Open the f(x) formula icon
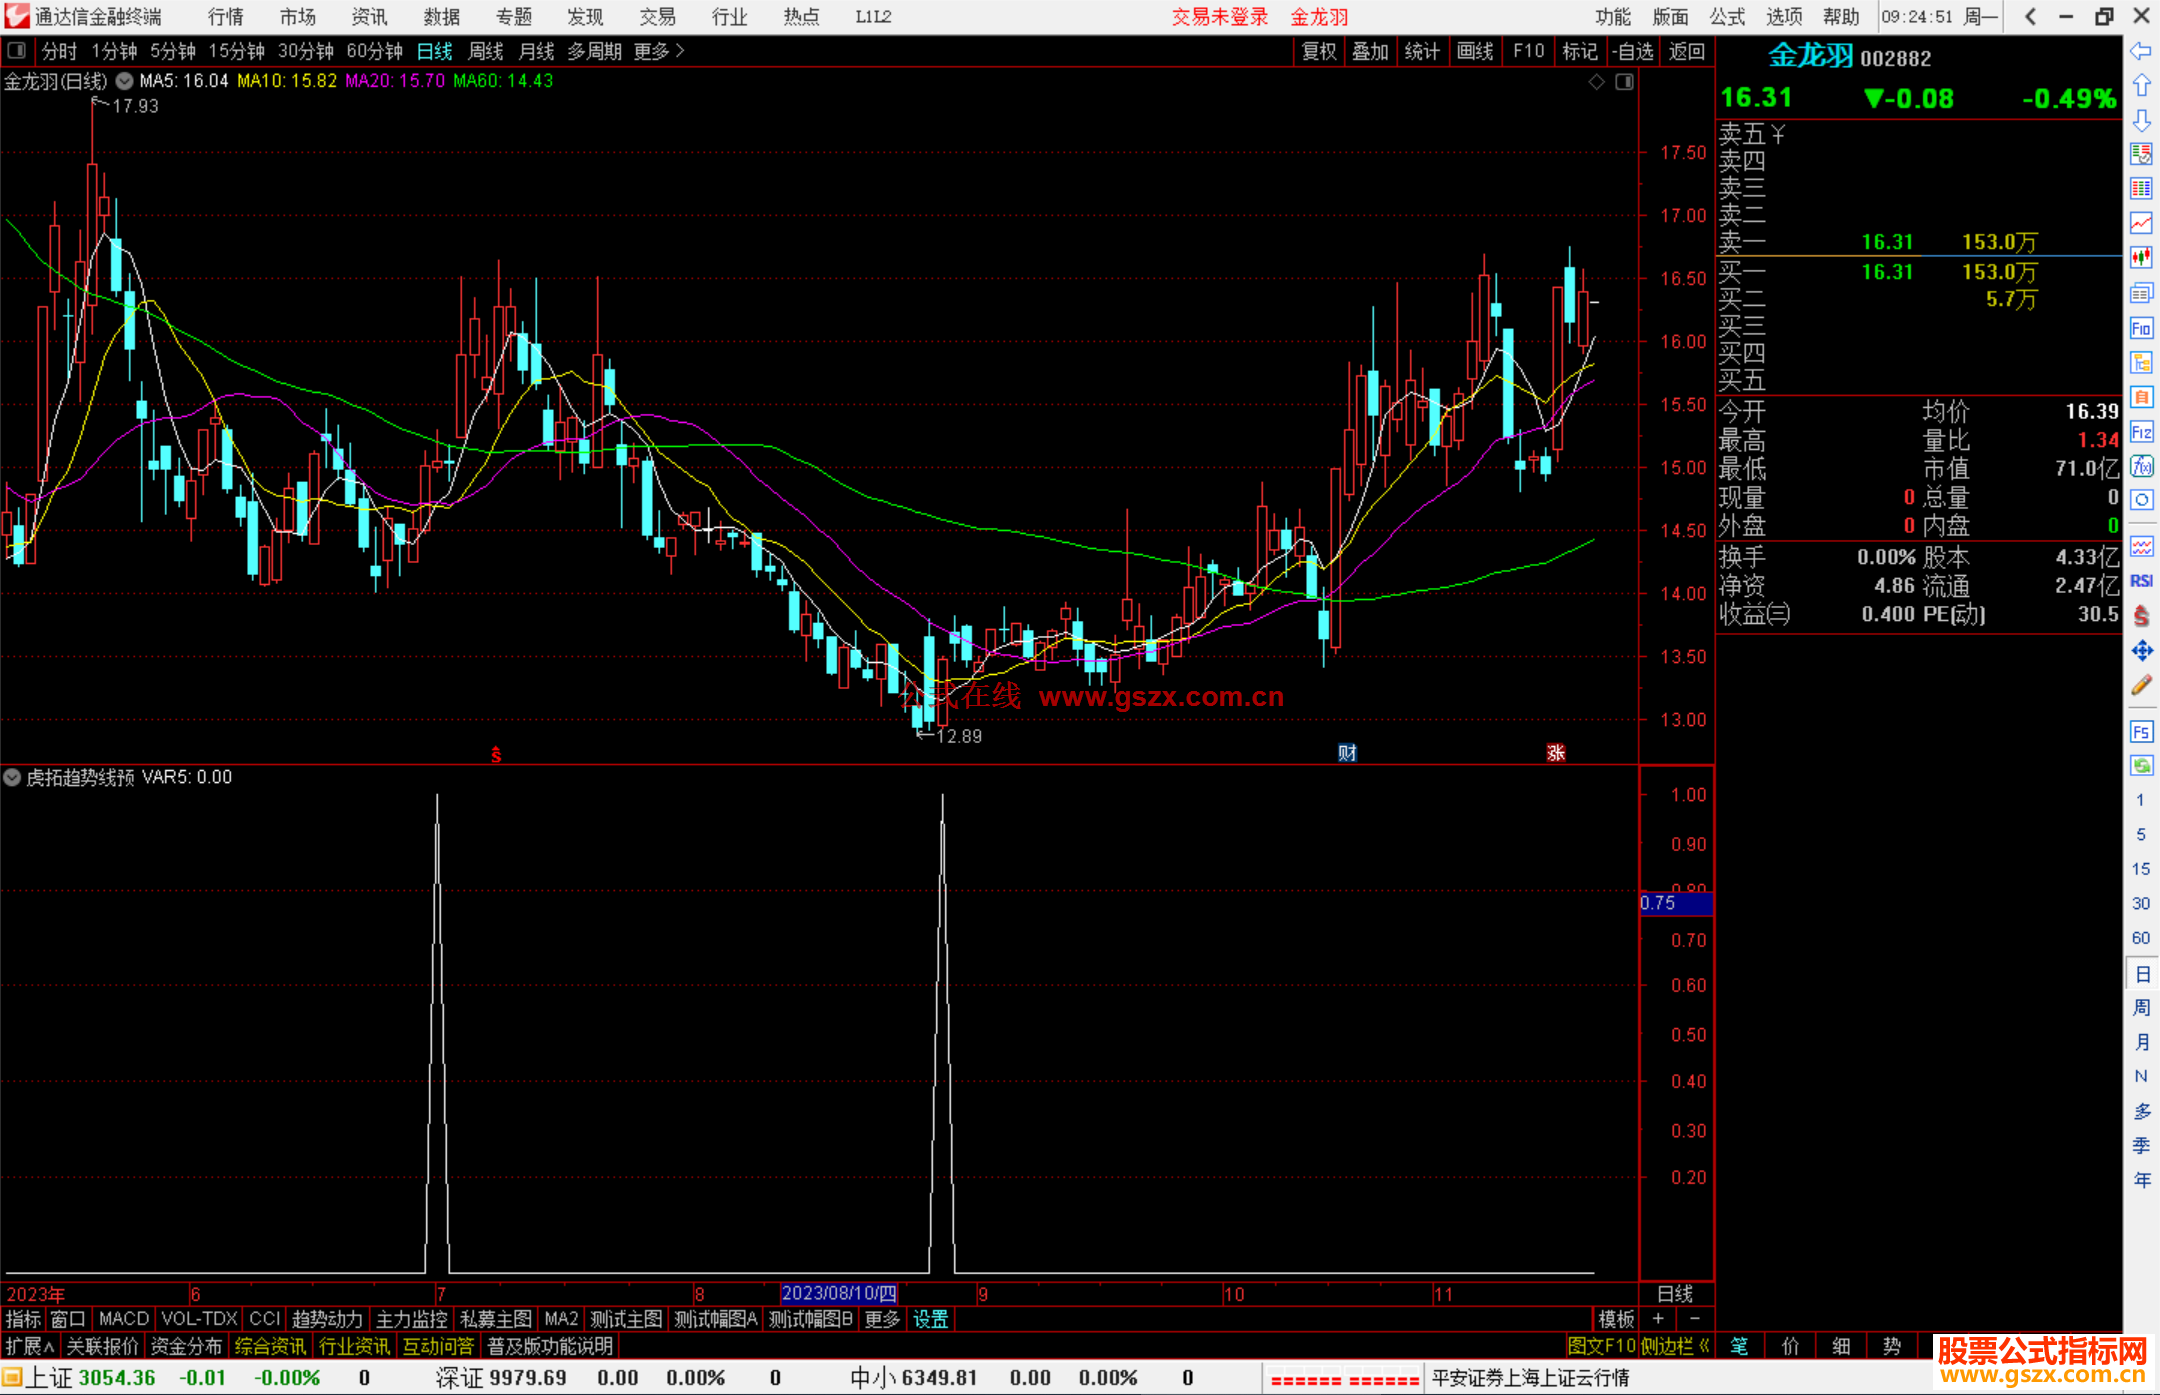2160x1395 pixels. coord(2141,467)
